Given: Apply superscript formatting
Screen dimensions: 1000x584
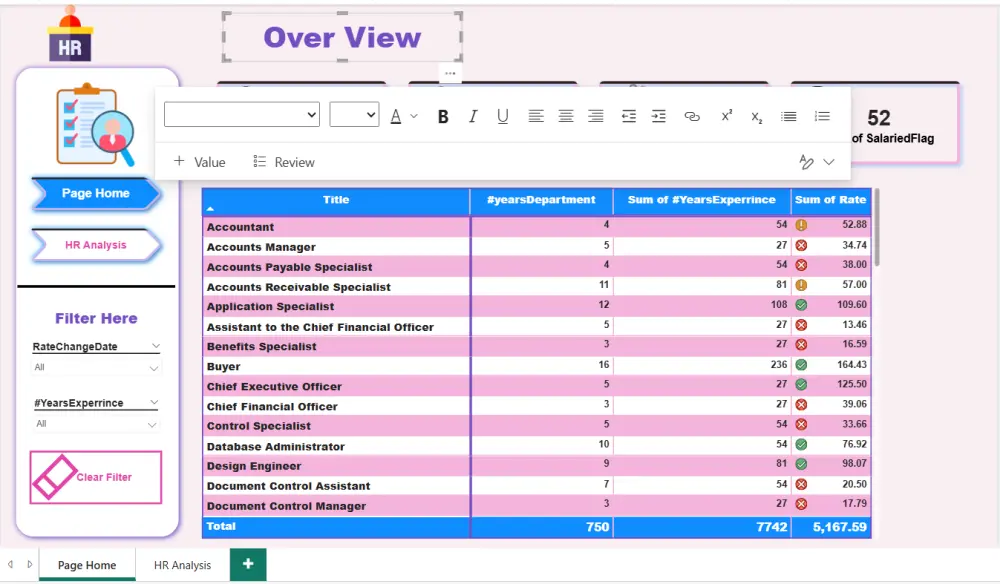Looking at the screenshot, I should [726, 116].
